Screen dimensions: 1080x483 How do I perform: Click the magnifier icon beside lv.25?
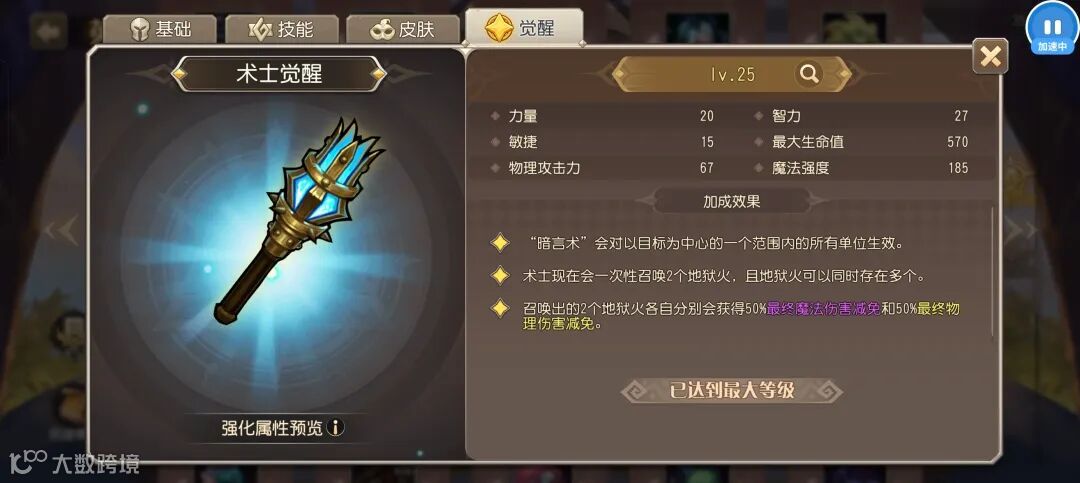(809, 74)
